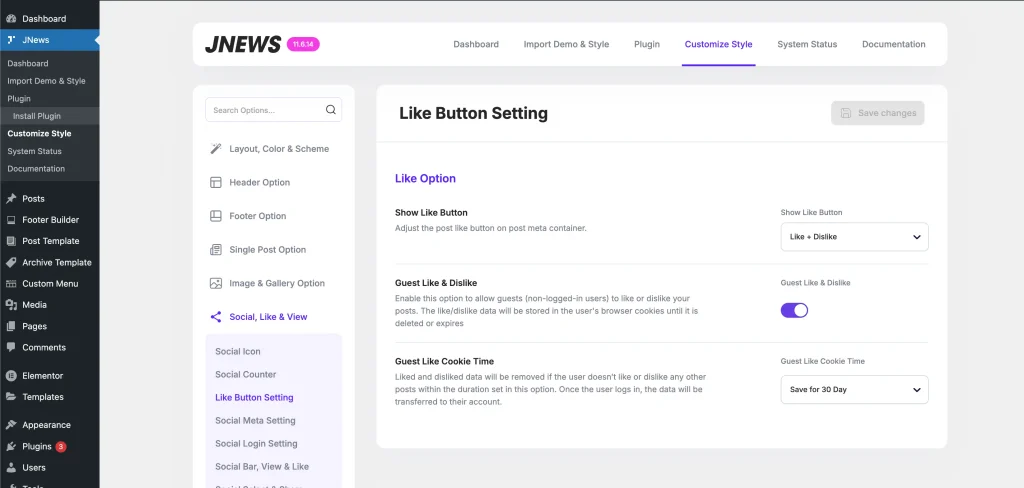
Task: Click the Like Button Setting page title
Action: (473, 113)
